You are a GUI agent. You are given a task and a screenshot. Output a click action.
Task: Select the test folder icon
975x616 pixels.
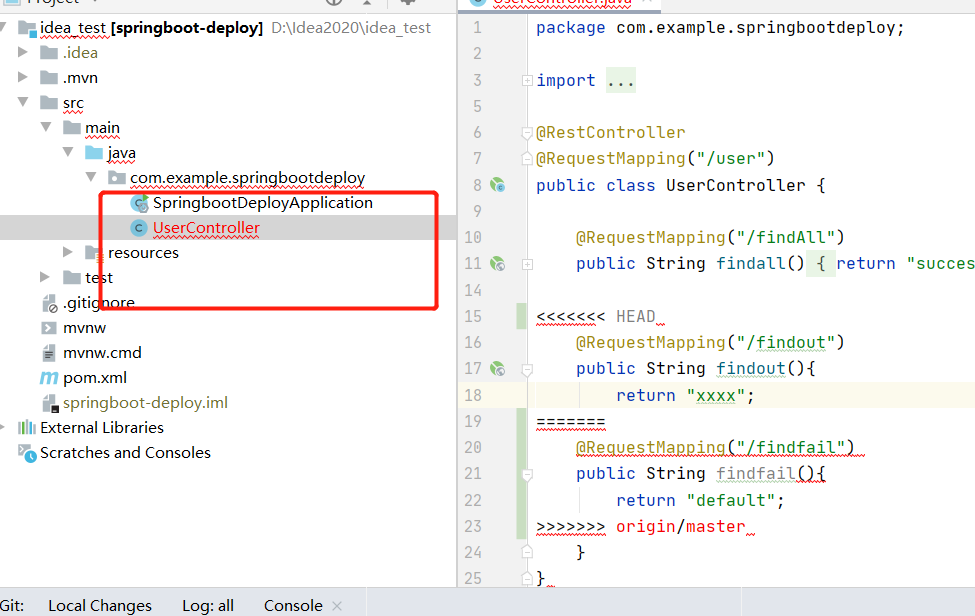pos(72,277)
